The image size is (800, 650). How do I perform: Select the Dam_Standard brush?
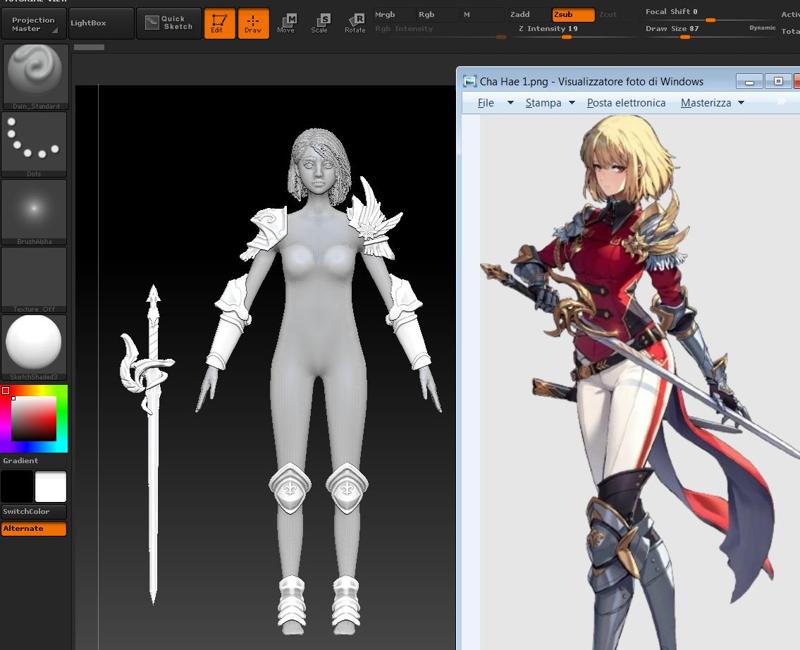(33, 75)
